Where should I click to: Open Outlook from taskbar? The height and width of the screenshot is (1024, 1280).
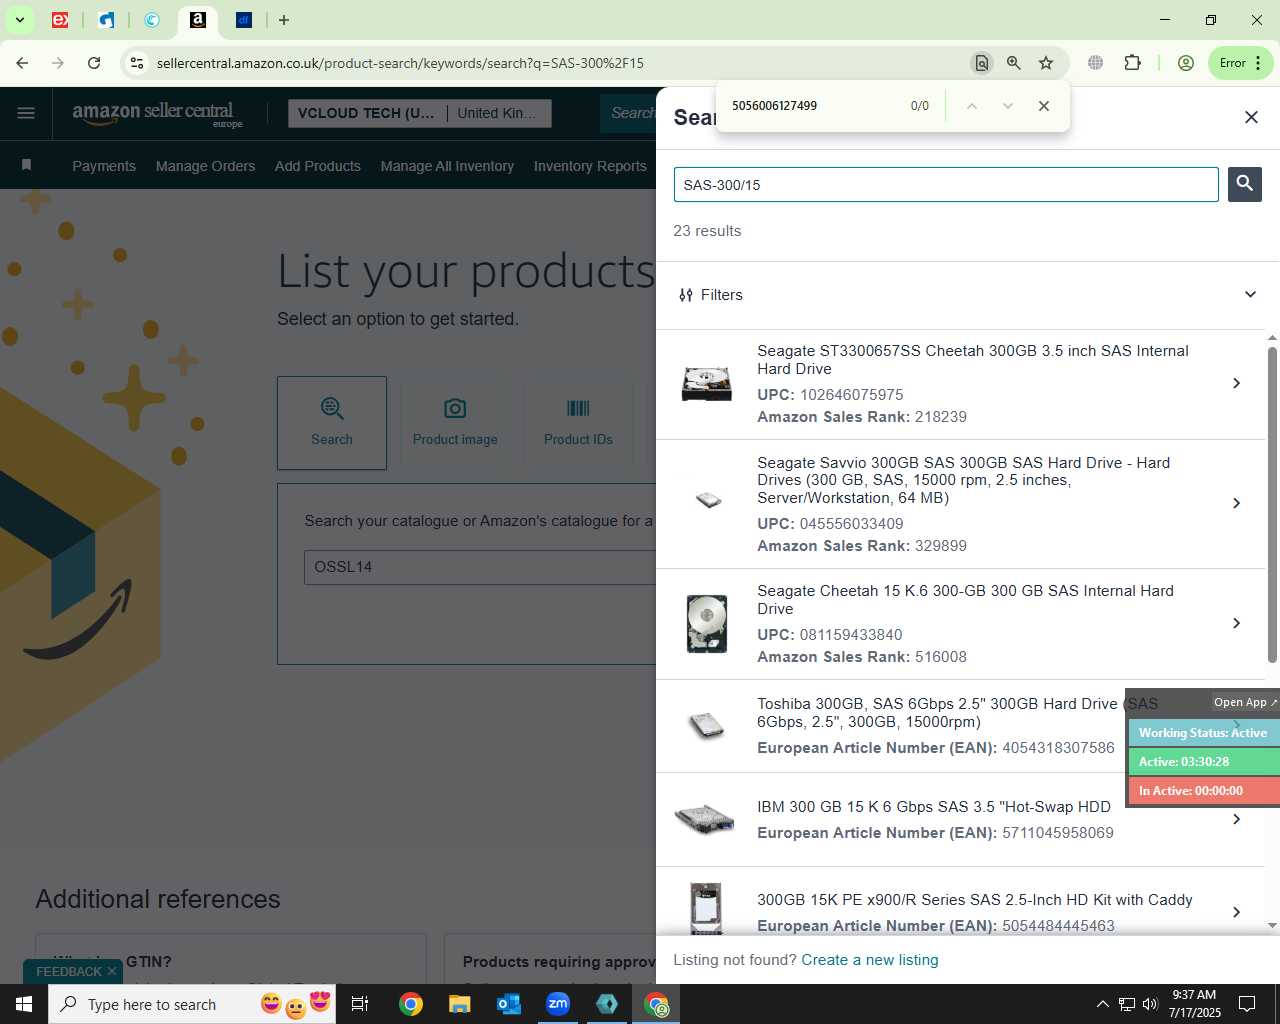(x=509, y=1004)
